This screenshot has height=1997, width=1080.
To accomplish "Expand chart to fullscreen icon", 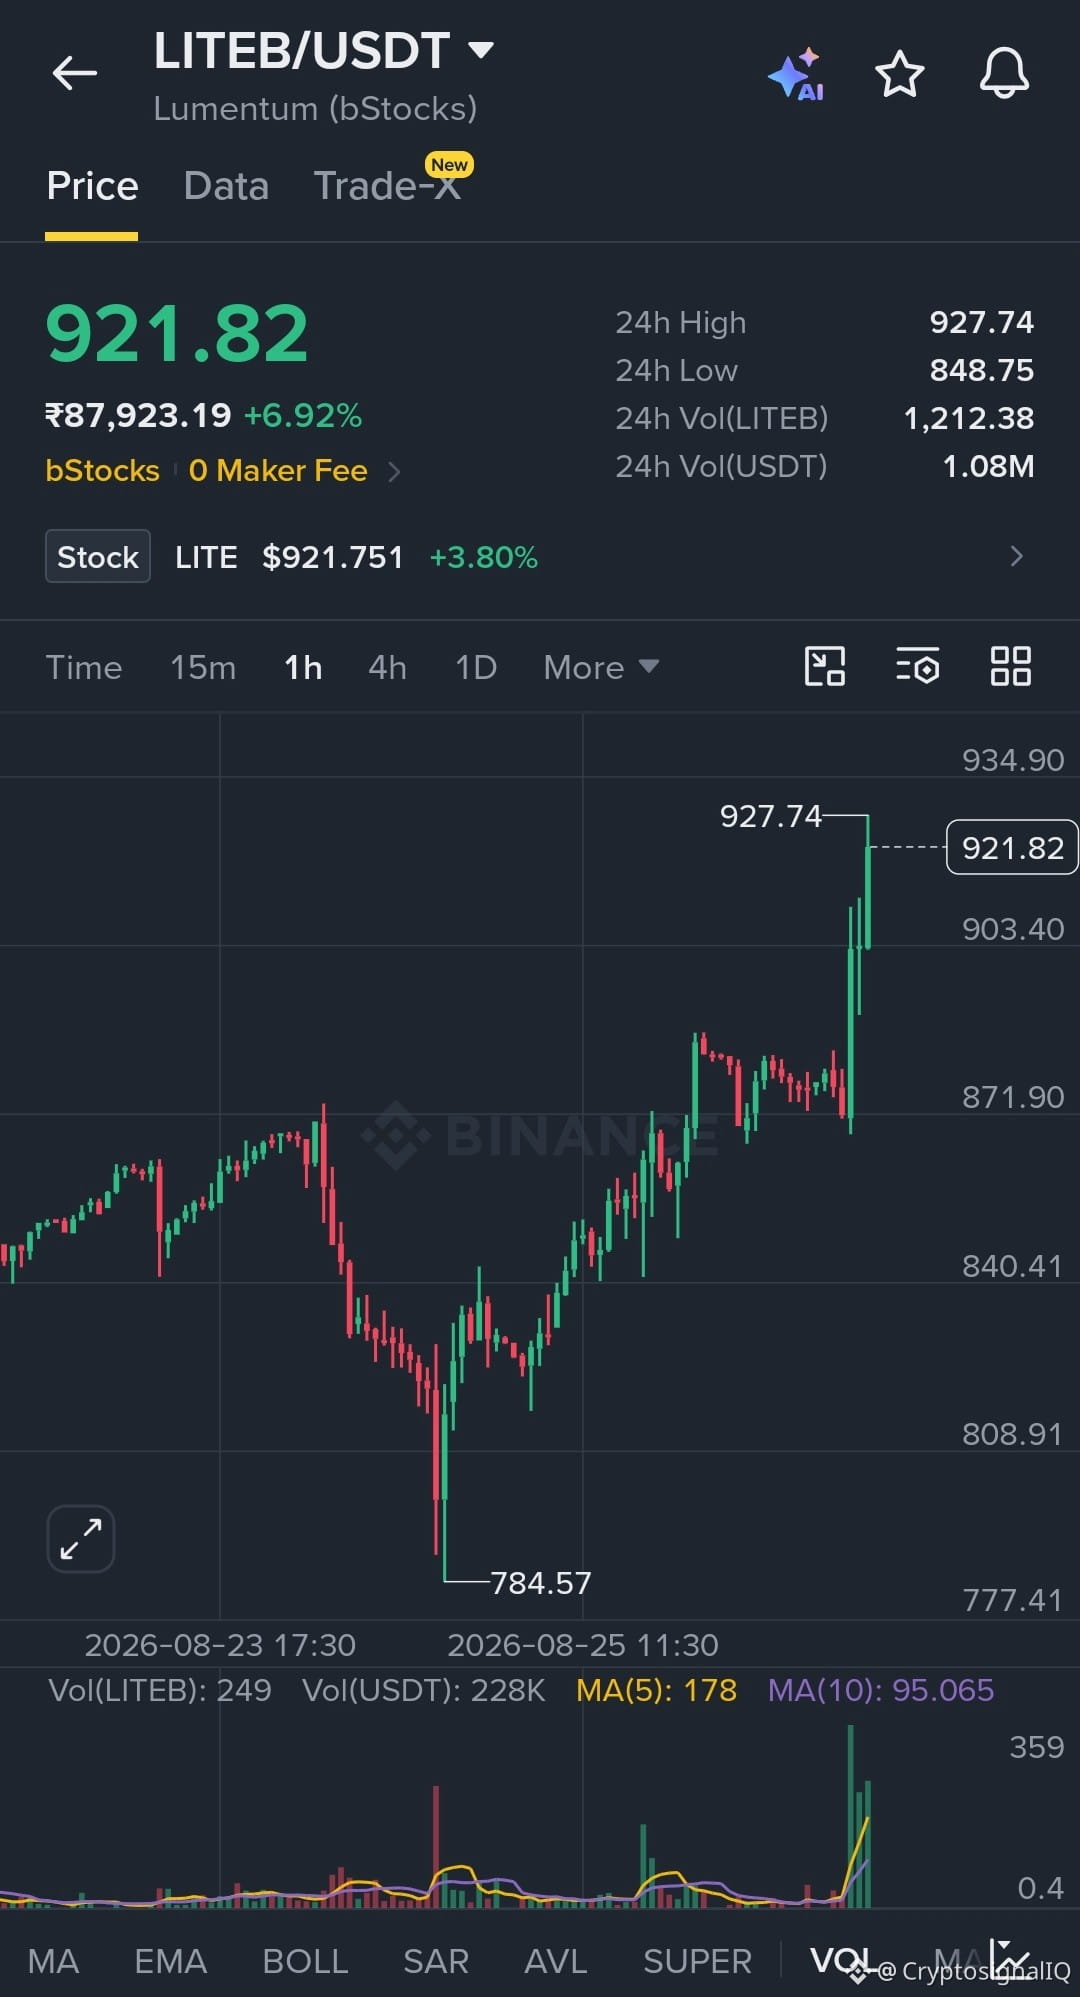I will (x=81, y=1538).
